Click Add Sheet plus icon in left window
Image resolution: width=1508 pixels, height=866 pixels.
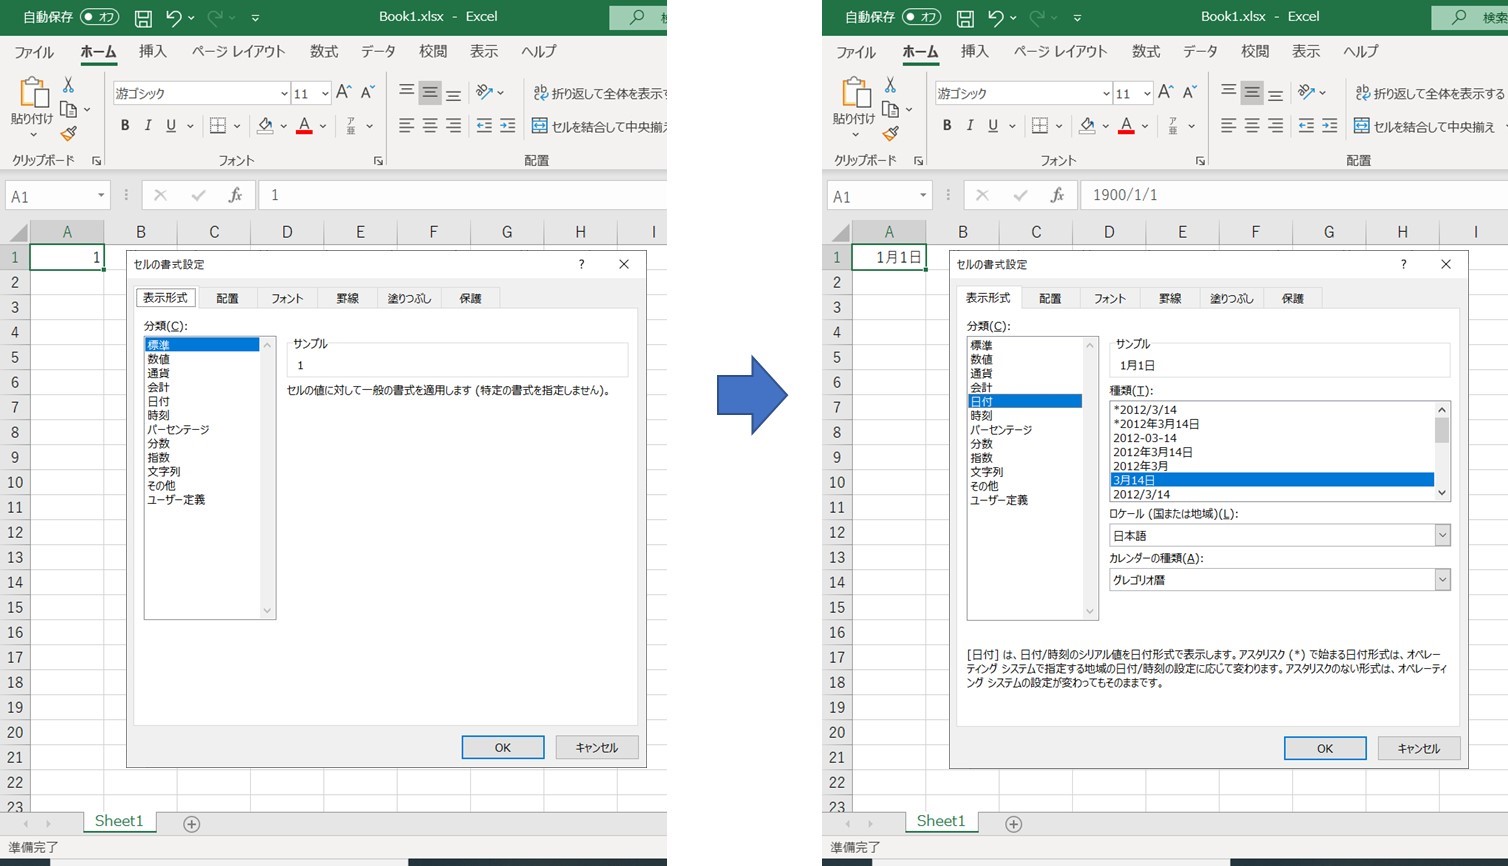192,824
